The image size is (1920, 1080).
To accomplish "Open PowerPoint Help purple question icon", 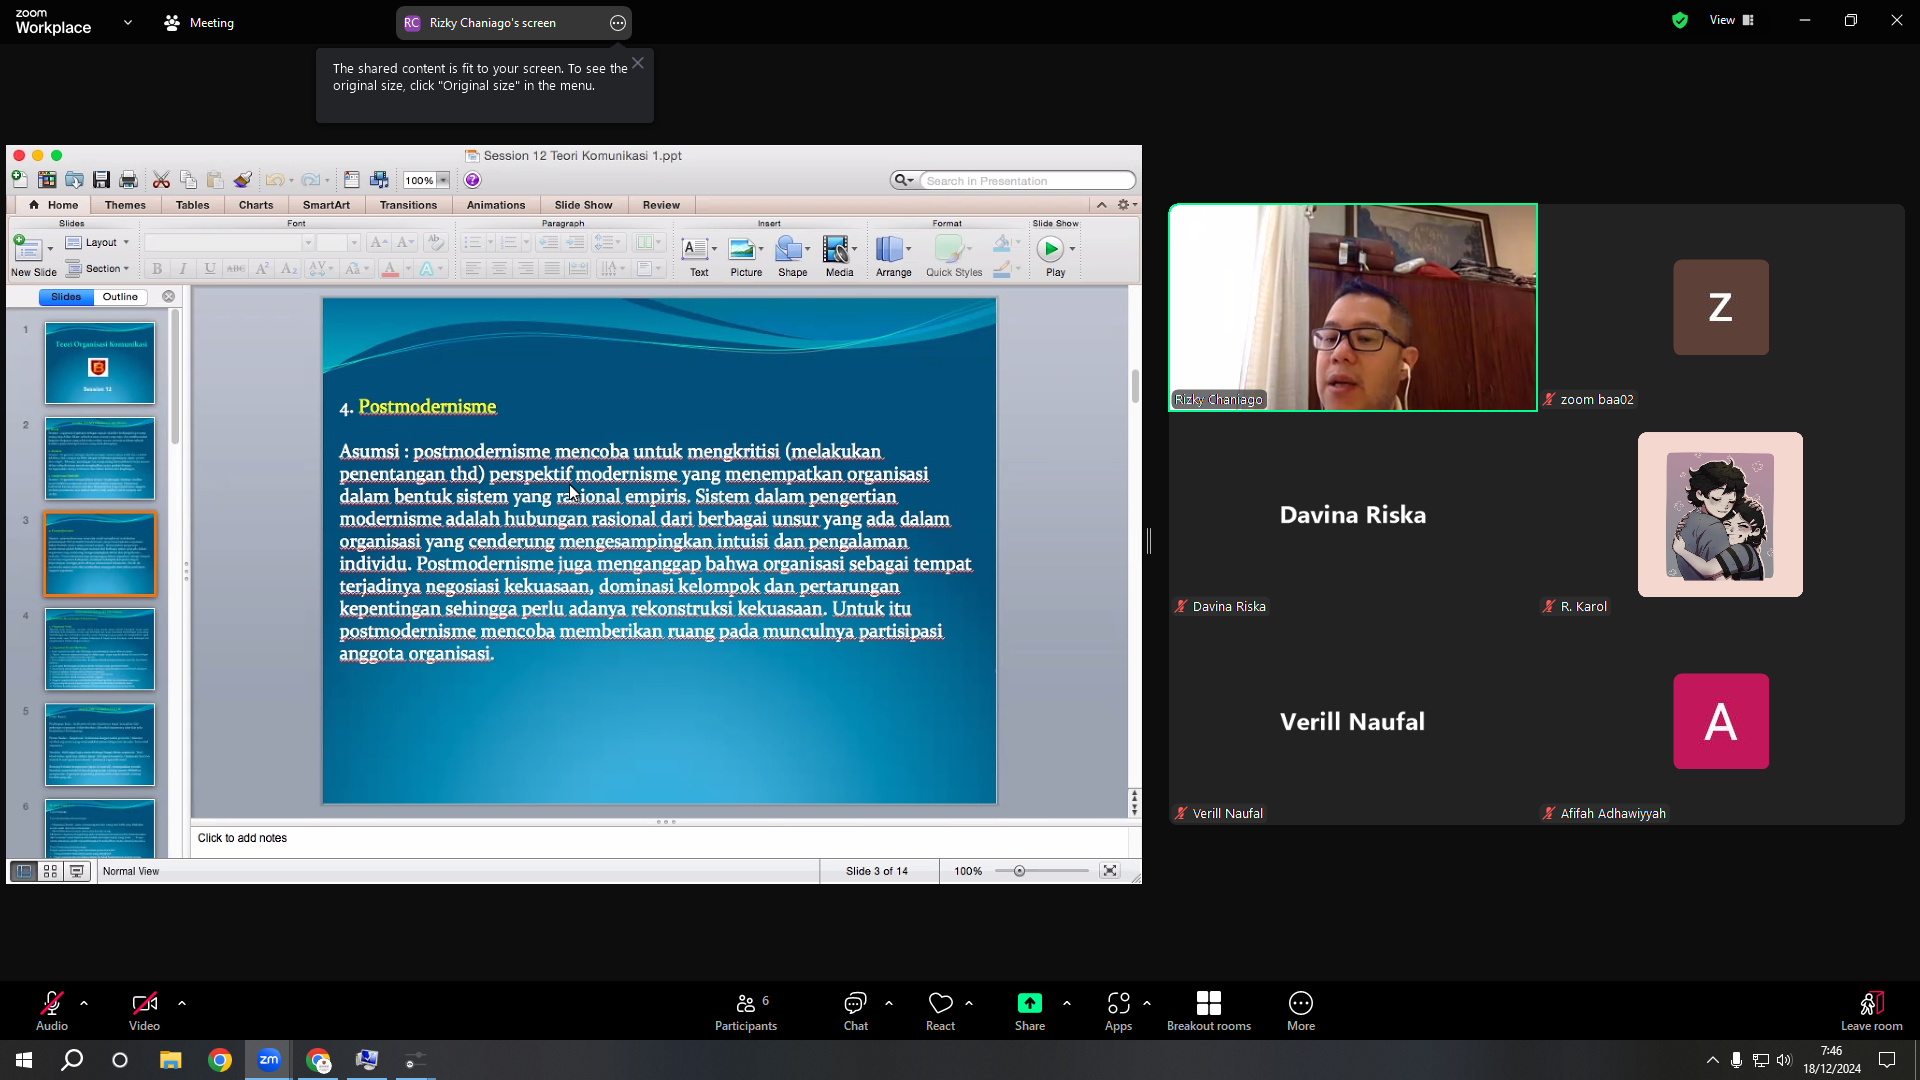I will [x=473, y=180].
